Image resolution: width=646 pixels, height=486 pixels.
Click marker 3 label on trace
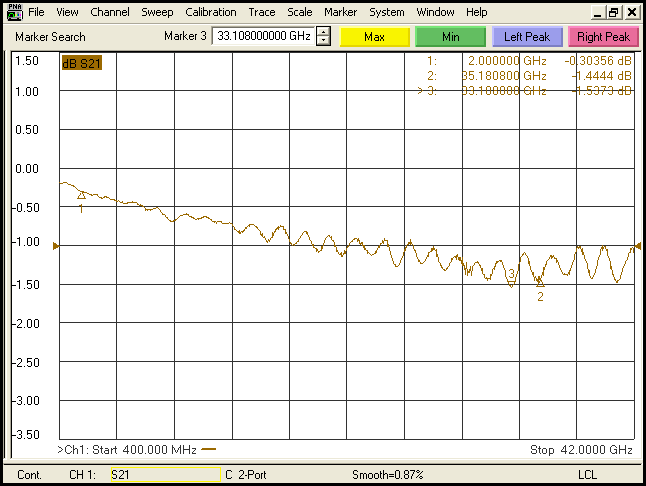tap(511, 274)
